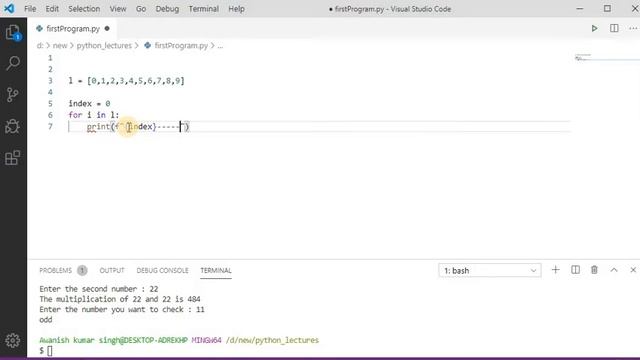Open the Search view in the activity bar

13,63
